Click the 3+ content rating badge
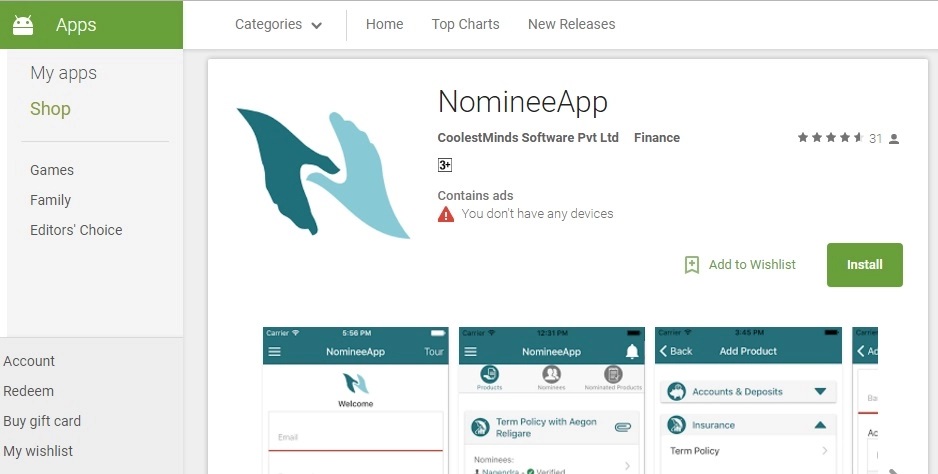 click(444, 165)
